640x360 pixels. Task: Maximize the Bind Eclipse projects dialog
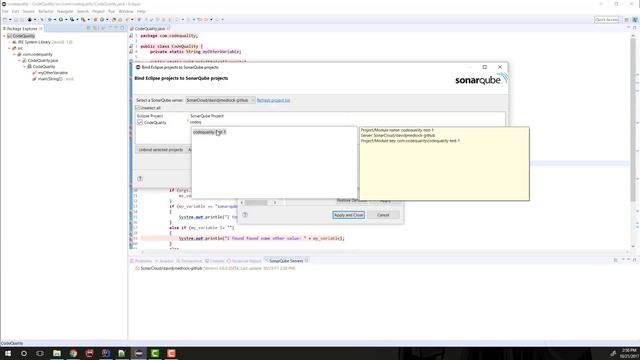[484, 67]
